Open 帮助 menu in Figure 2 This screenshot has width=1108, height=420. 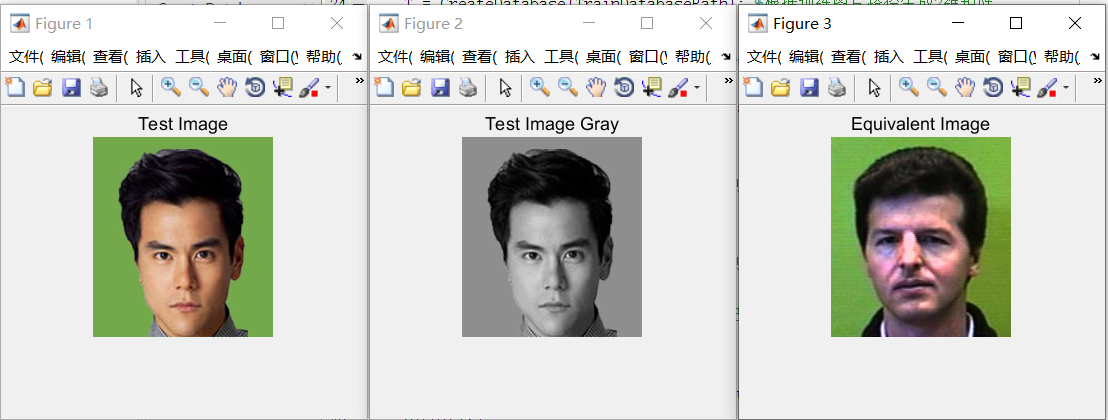(692, 57)
